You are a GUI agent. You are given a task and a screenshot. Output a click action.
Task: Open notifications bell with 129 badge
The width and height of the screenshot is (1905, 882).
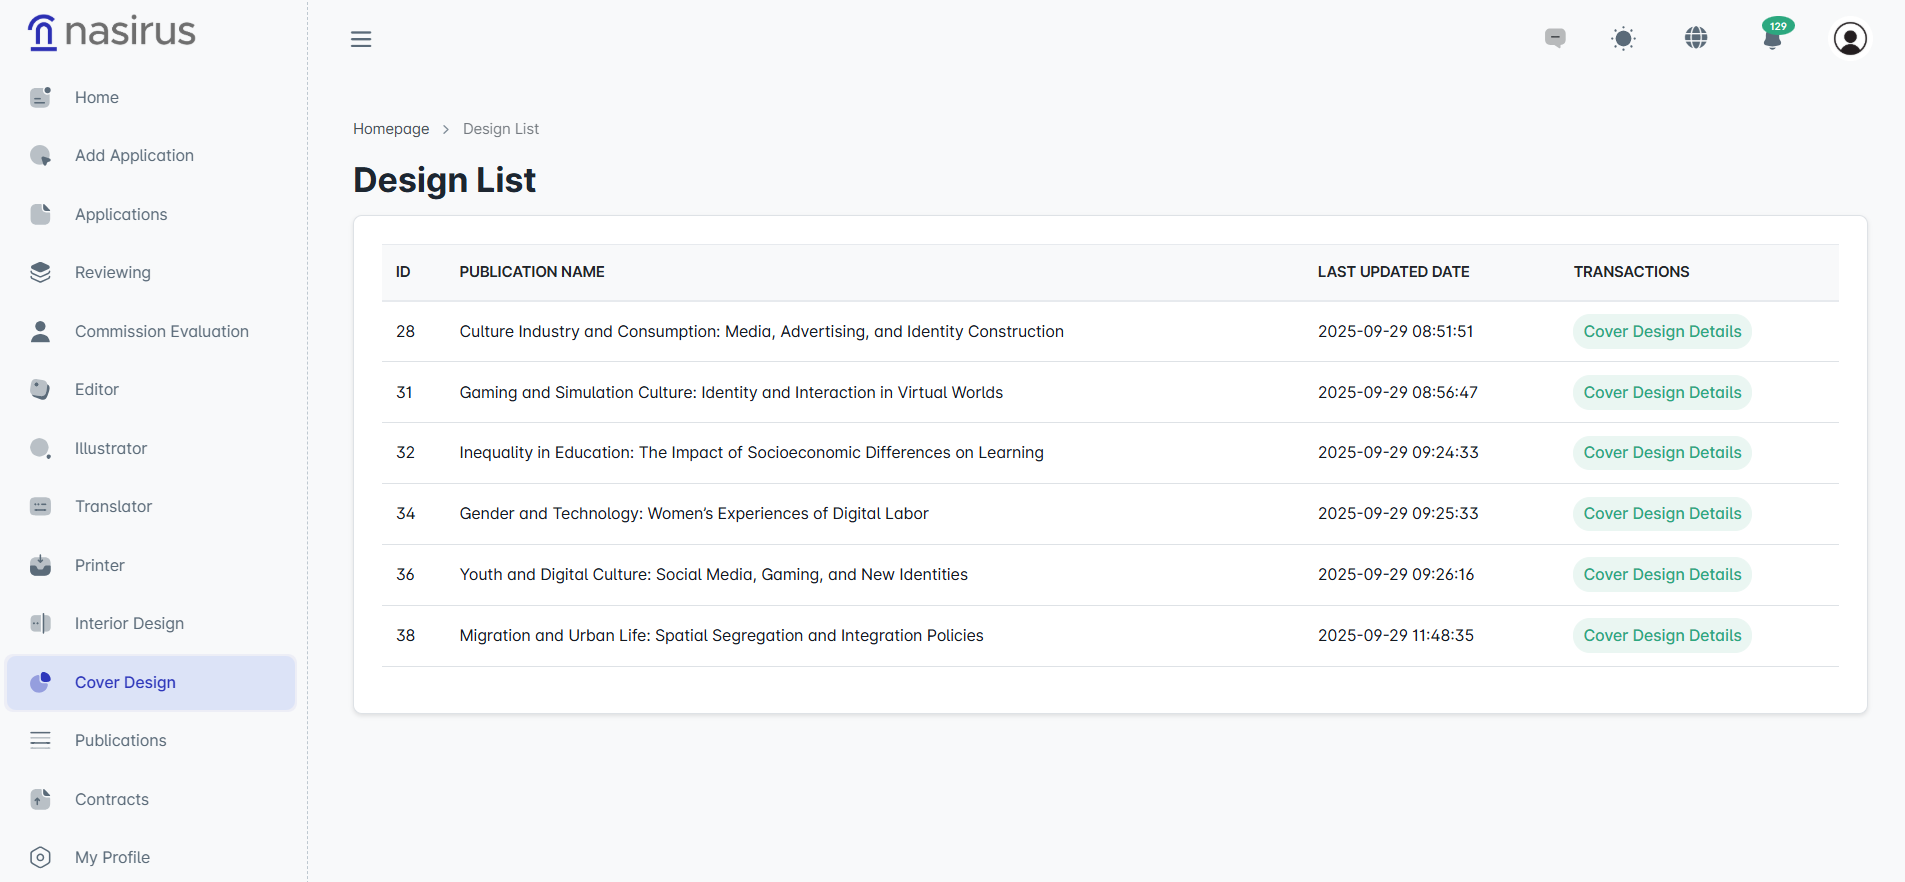1773,38
